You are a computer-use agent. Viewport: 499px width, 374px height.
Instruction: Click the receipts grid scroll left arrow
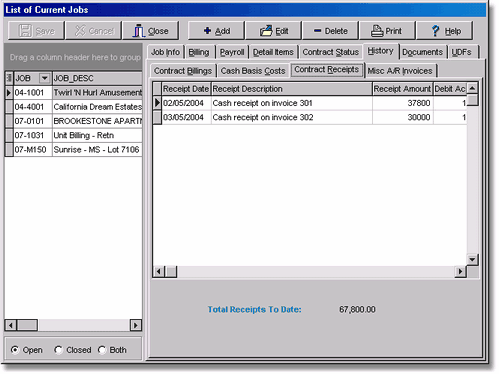(159, 272)
